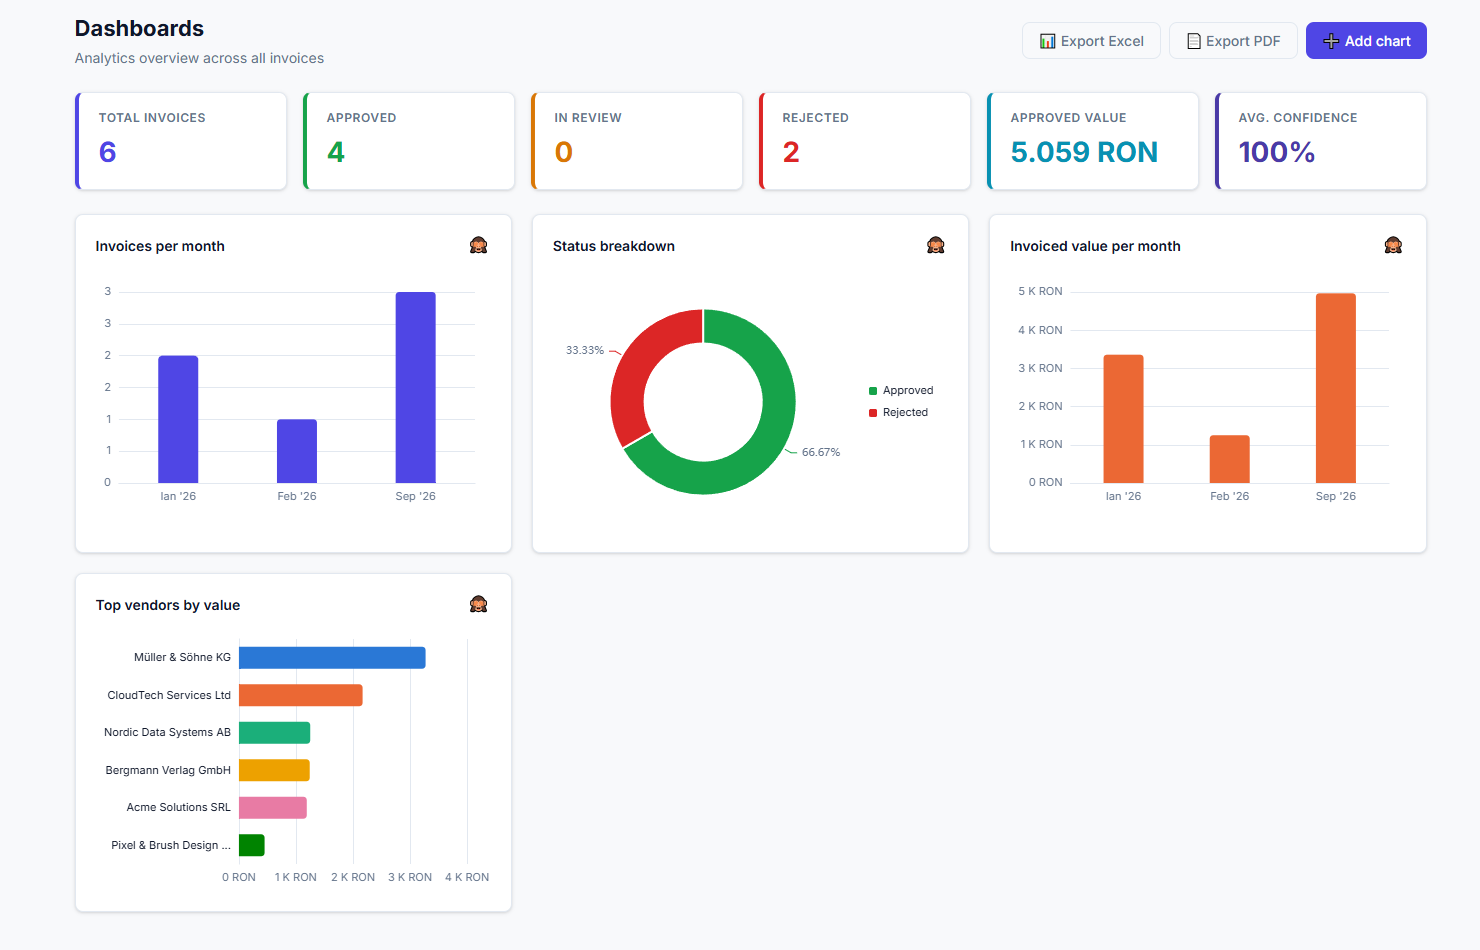Select the Nordic Data Systems AB bar

(x=274, y=733)
